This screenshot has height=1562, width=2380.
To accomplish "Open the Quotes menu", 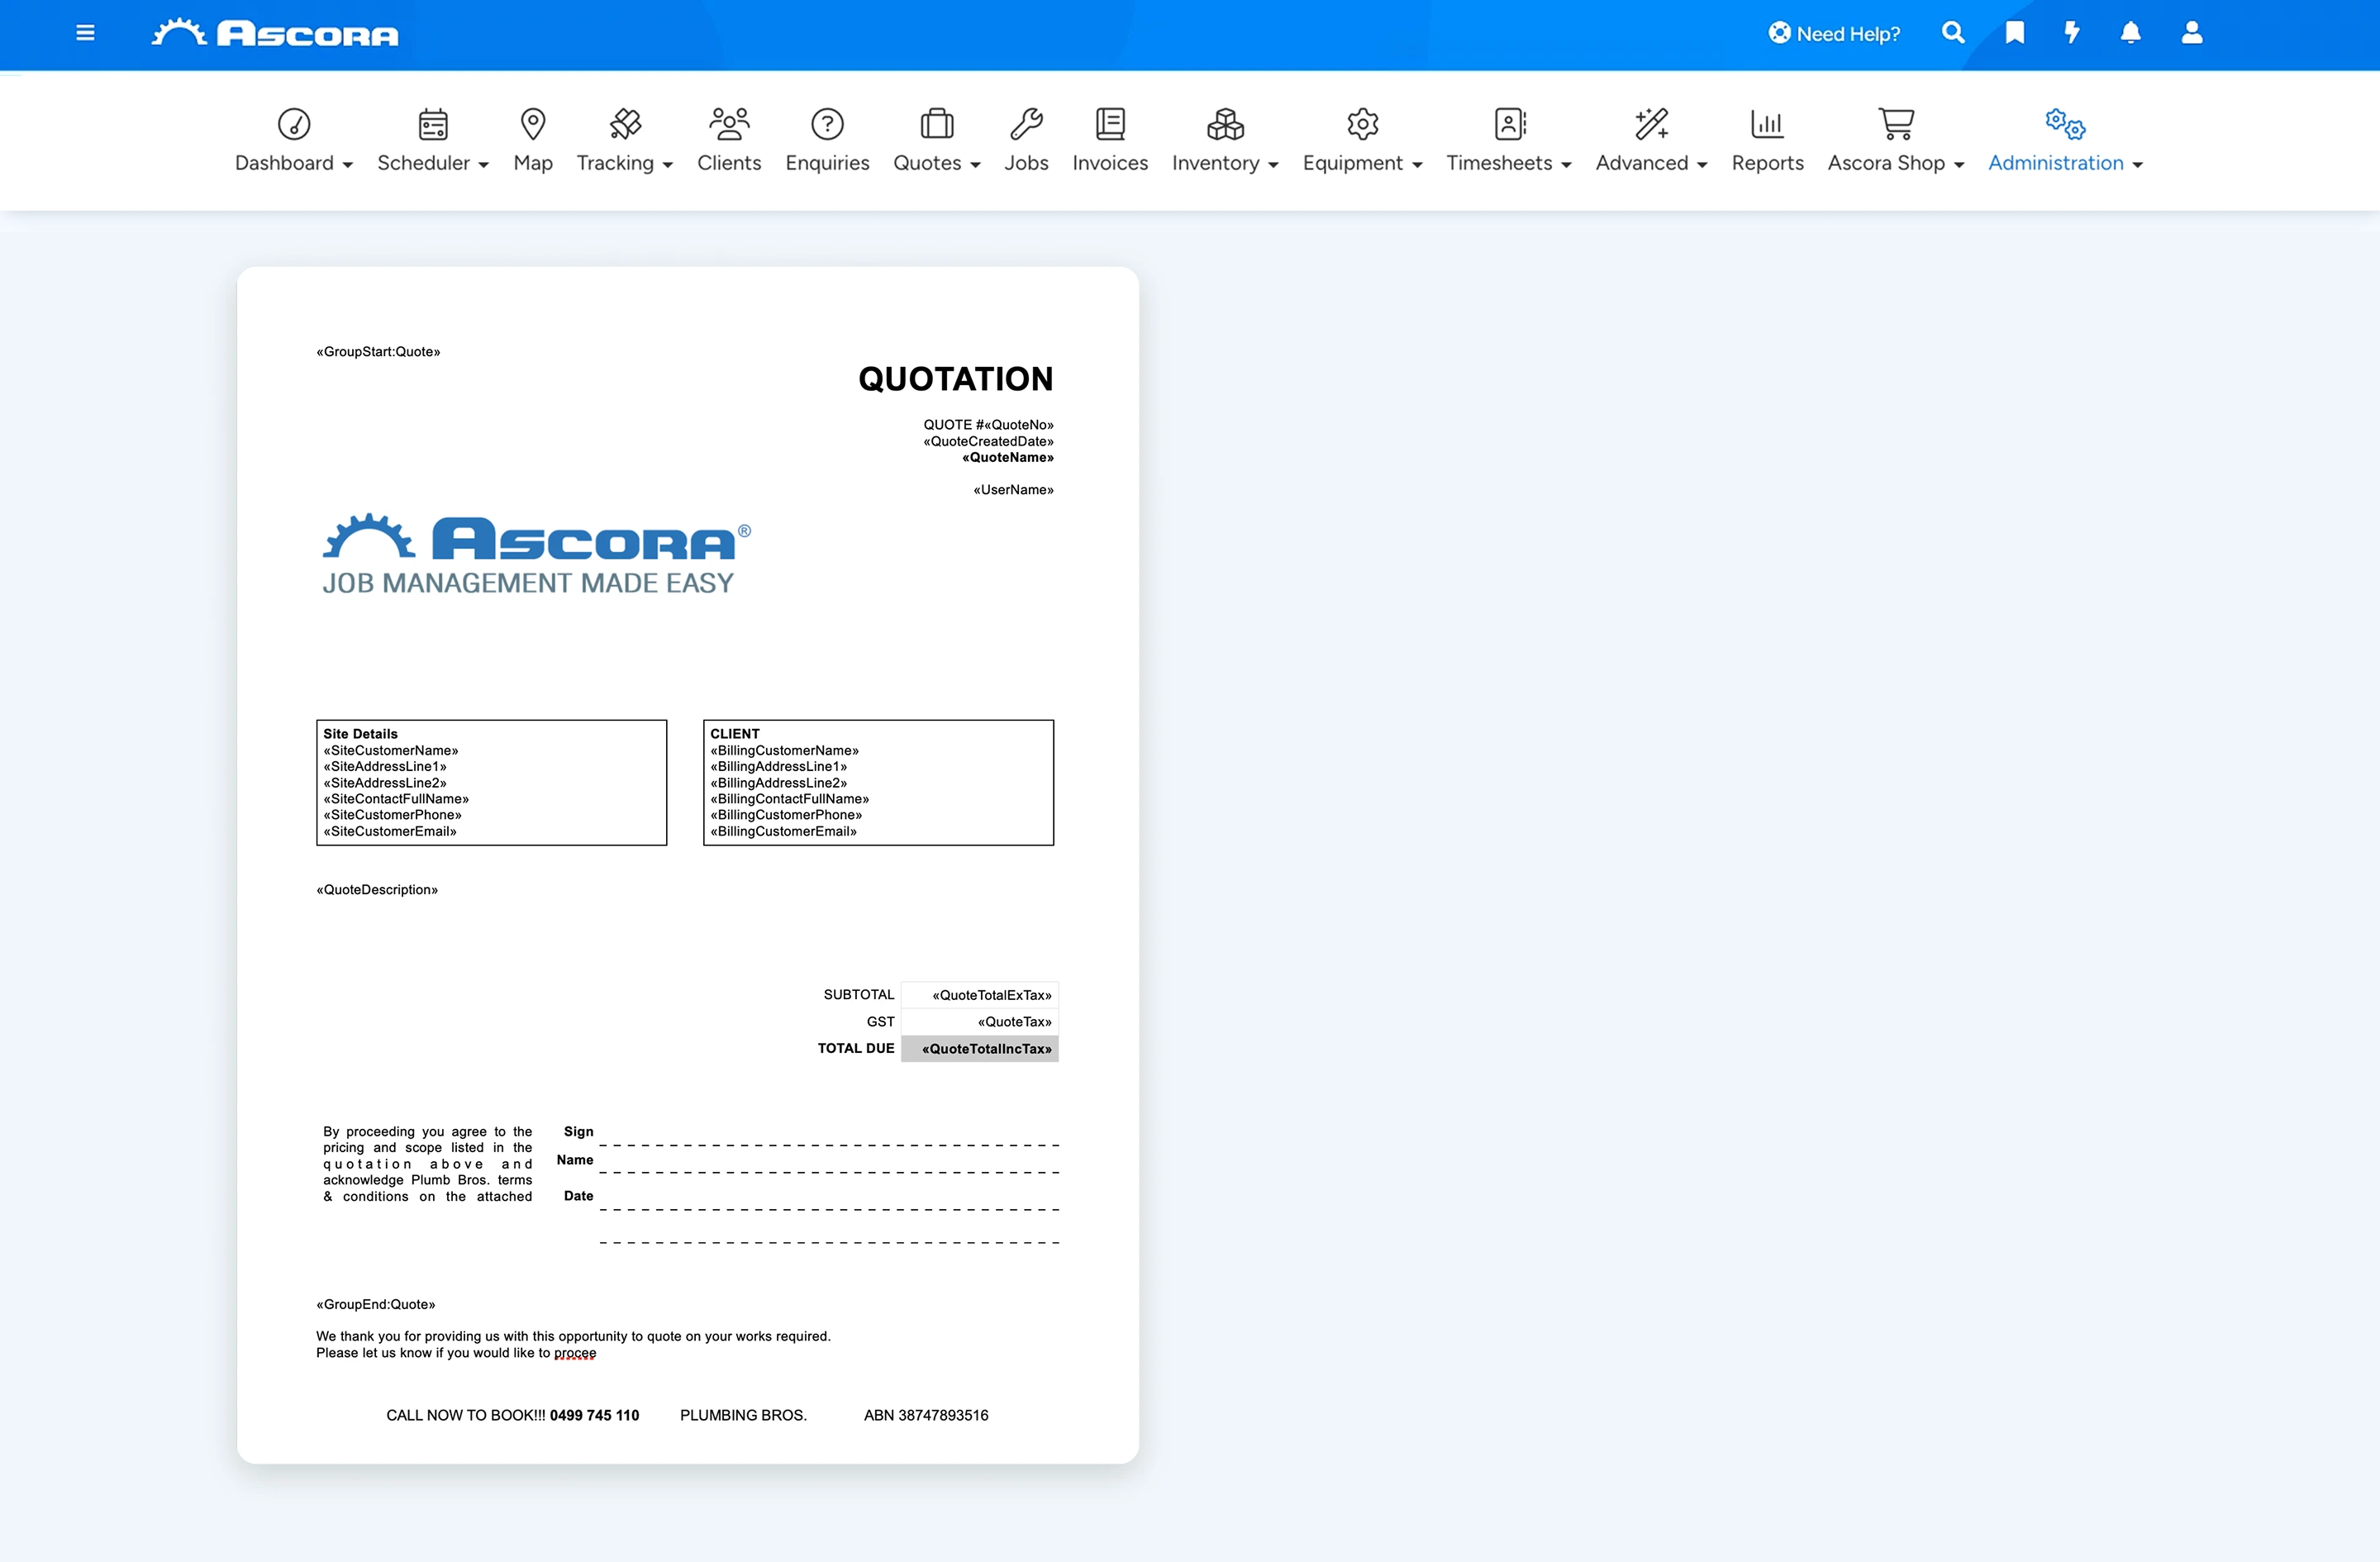I will (x=937, y=141).
